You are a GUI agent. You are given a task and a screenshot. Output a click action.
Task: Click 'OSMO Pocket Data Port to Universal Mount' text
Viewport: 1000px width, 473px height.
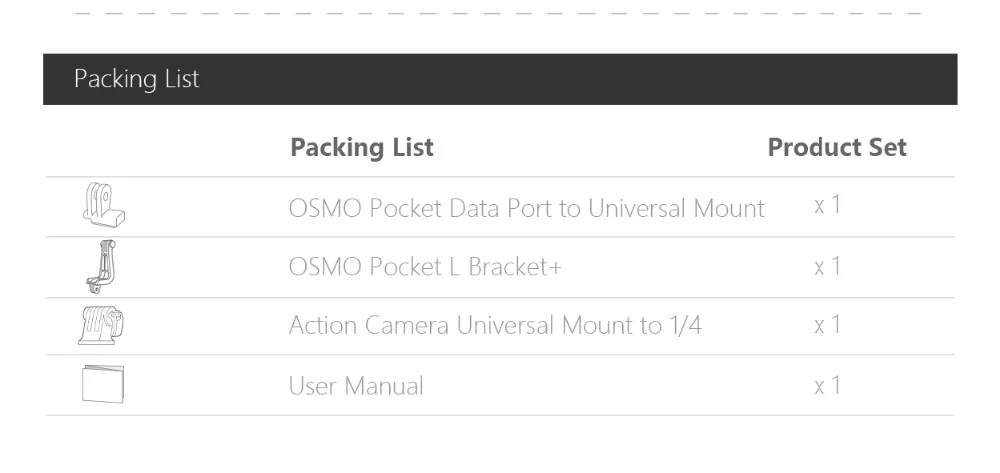coord(526,208)
